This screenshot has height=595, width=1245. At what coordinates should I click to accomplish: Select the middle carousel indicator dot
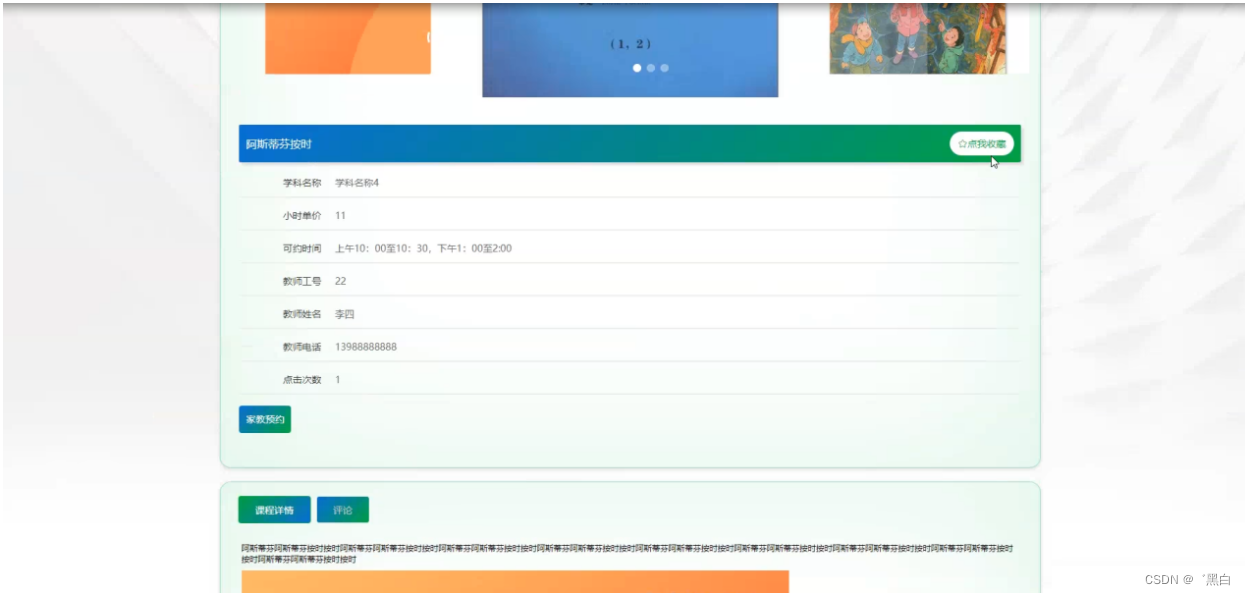click(650, 69)
